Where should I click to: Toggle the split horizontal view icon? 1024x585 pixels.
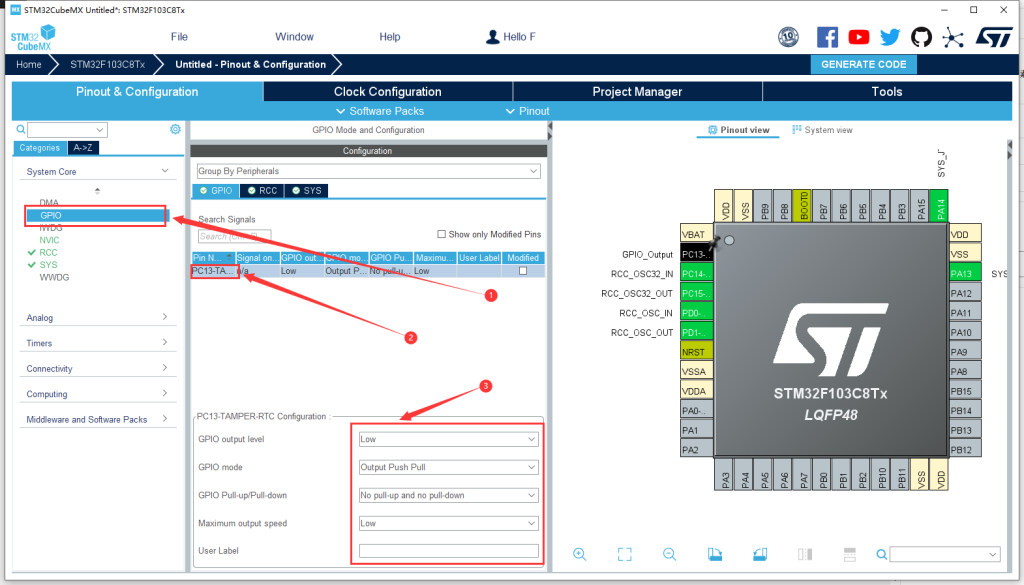pyautogui.click(x=850, y=554)
